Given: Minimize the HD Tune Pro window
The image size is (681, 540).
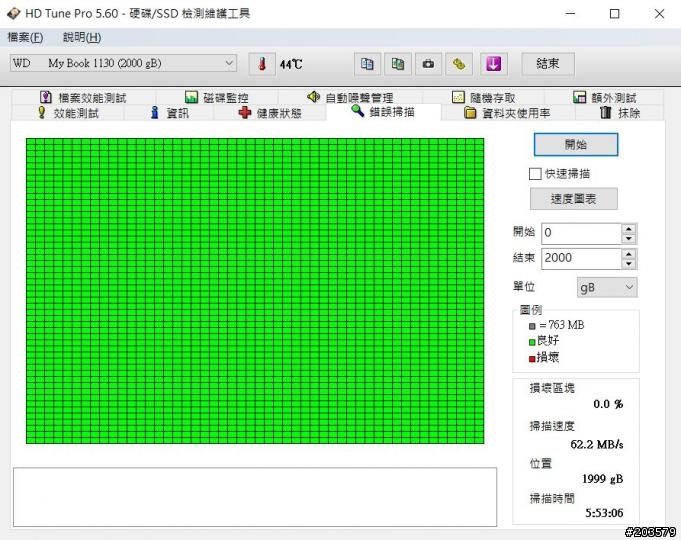Looking at the screenshot, I should 570,13.
